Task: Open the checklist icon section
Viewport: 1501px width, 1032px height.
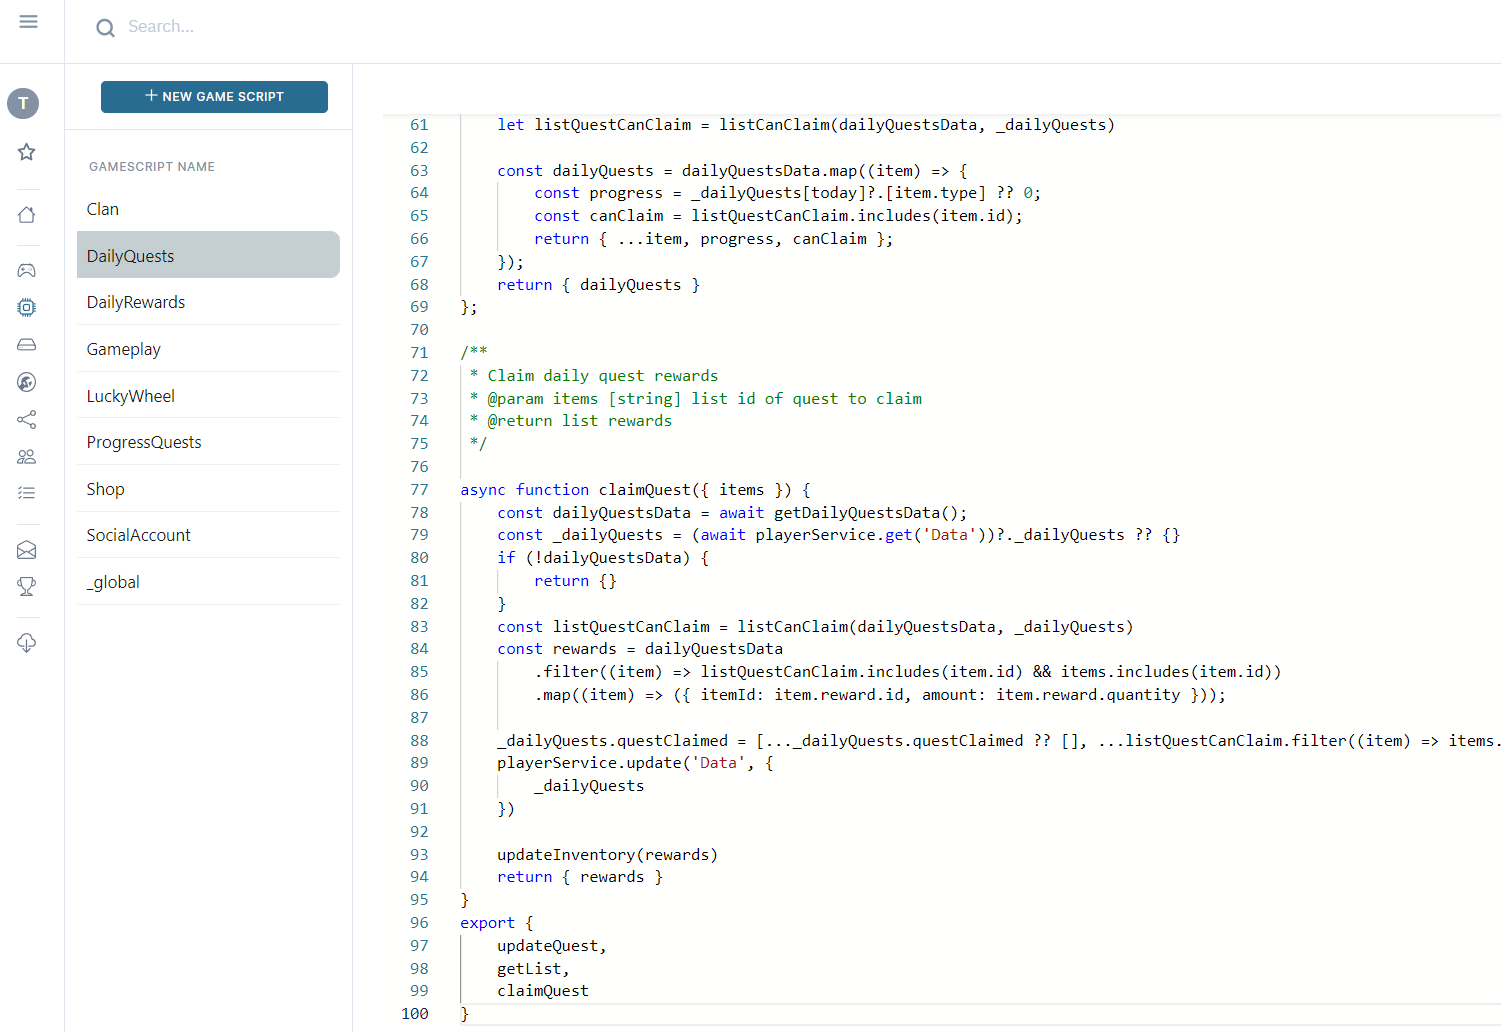Action: pyautogui.click(x=27, y=493)
